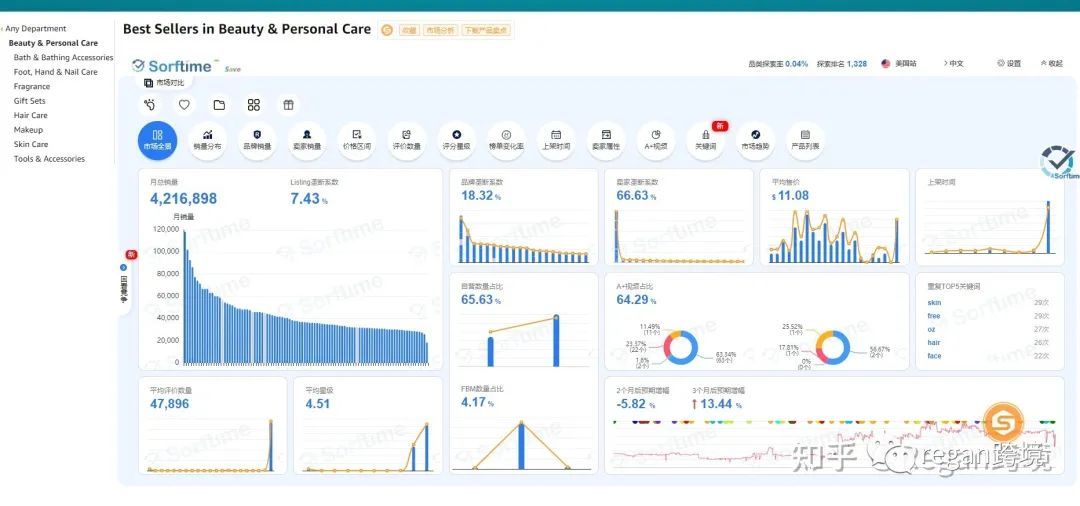Open the 关键词 keyword icon with red badge
1080x506 pixels.
point(705,140)
